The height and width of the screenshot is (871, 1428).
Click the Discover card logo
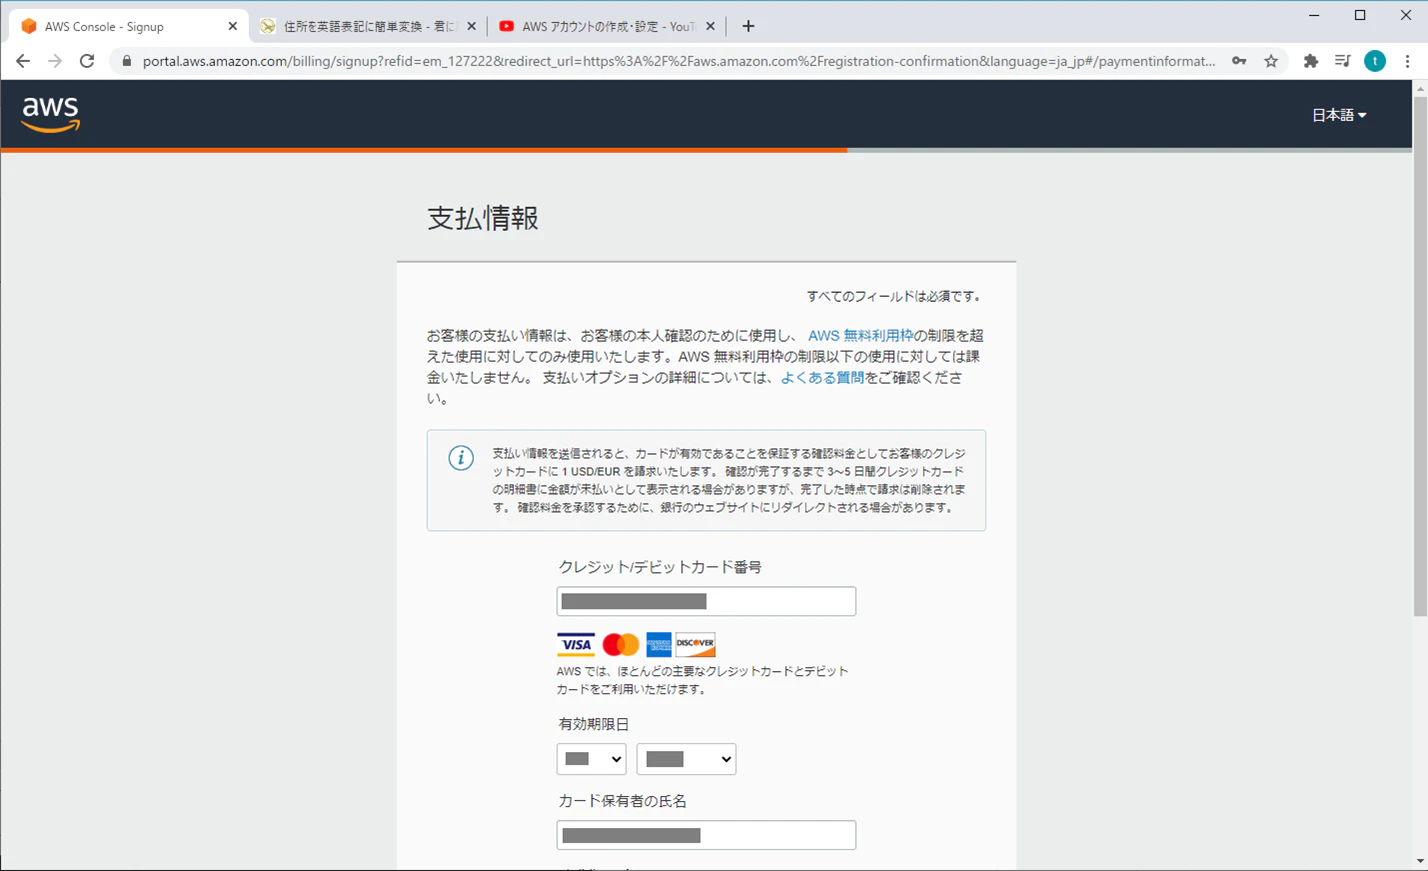click(695, 644)
